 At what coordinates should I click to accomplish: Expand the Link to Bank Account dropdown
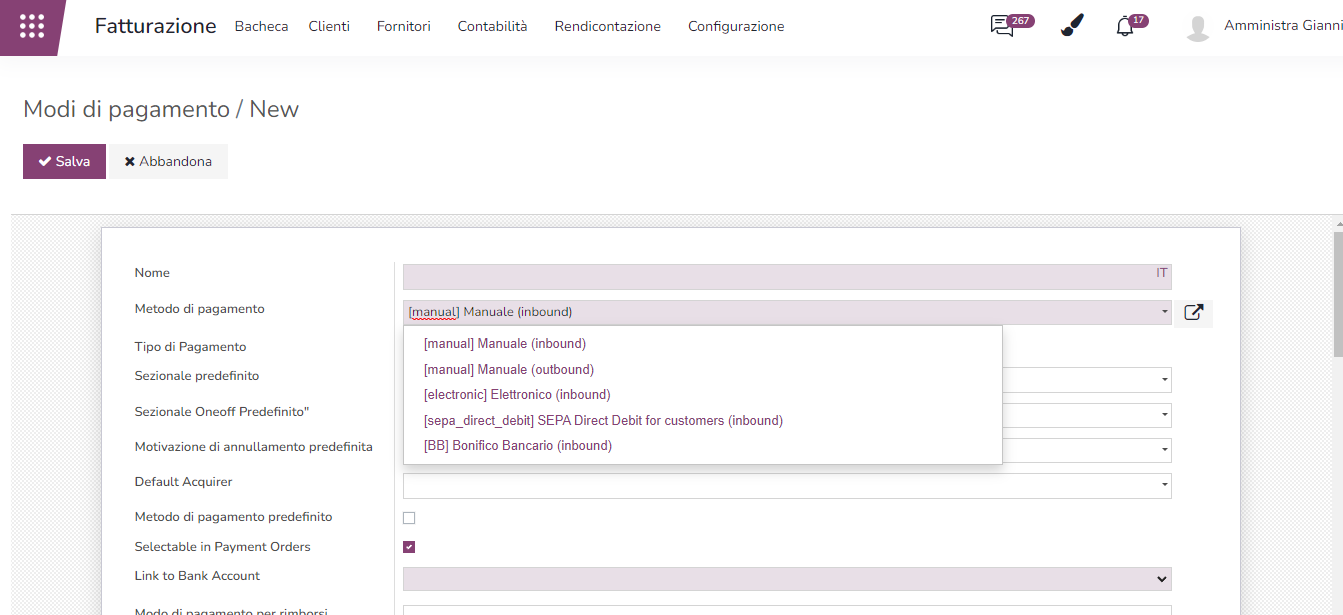1161,579
